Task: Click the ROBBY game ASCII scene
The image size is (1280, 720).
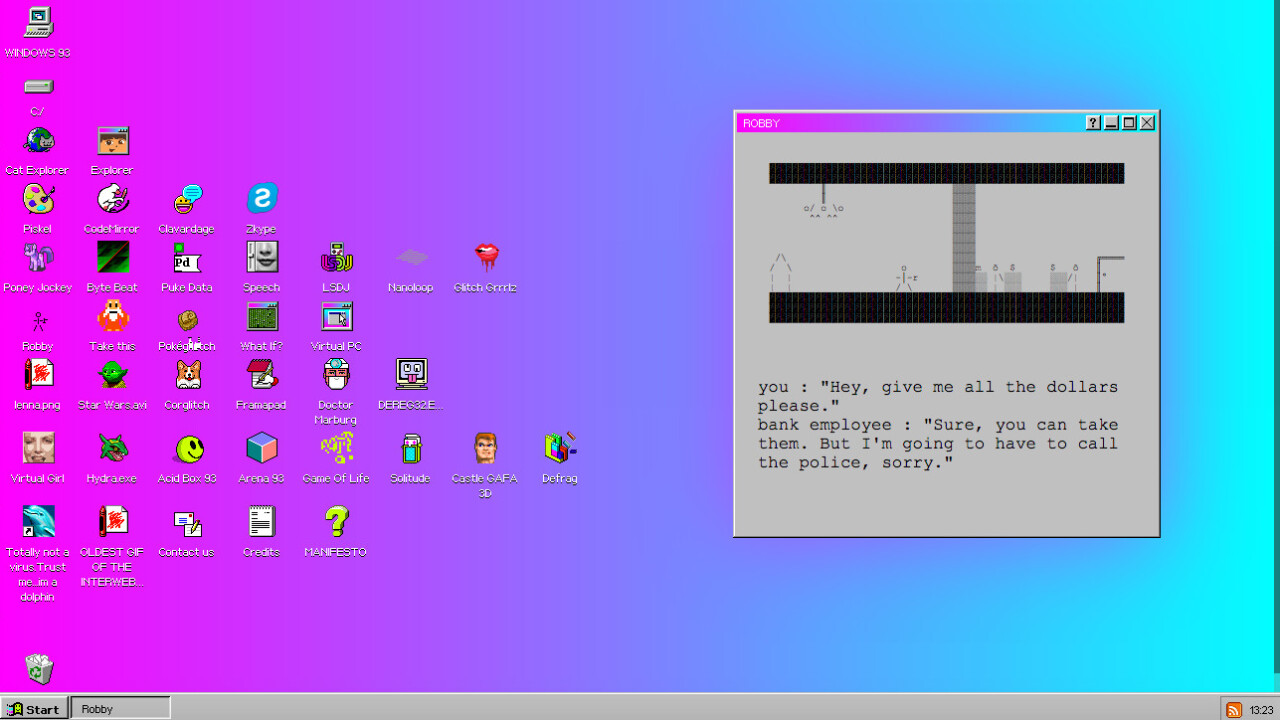Action: point(946,243)
